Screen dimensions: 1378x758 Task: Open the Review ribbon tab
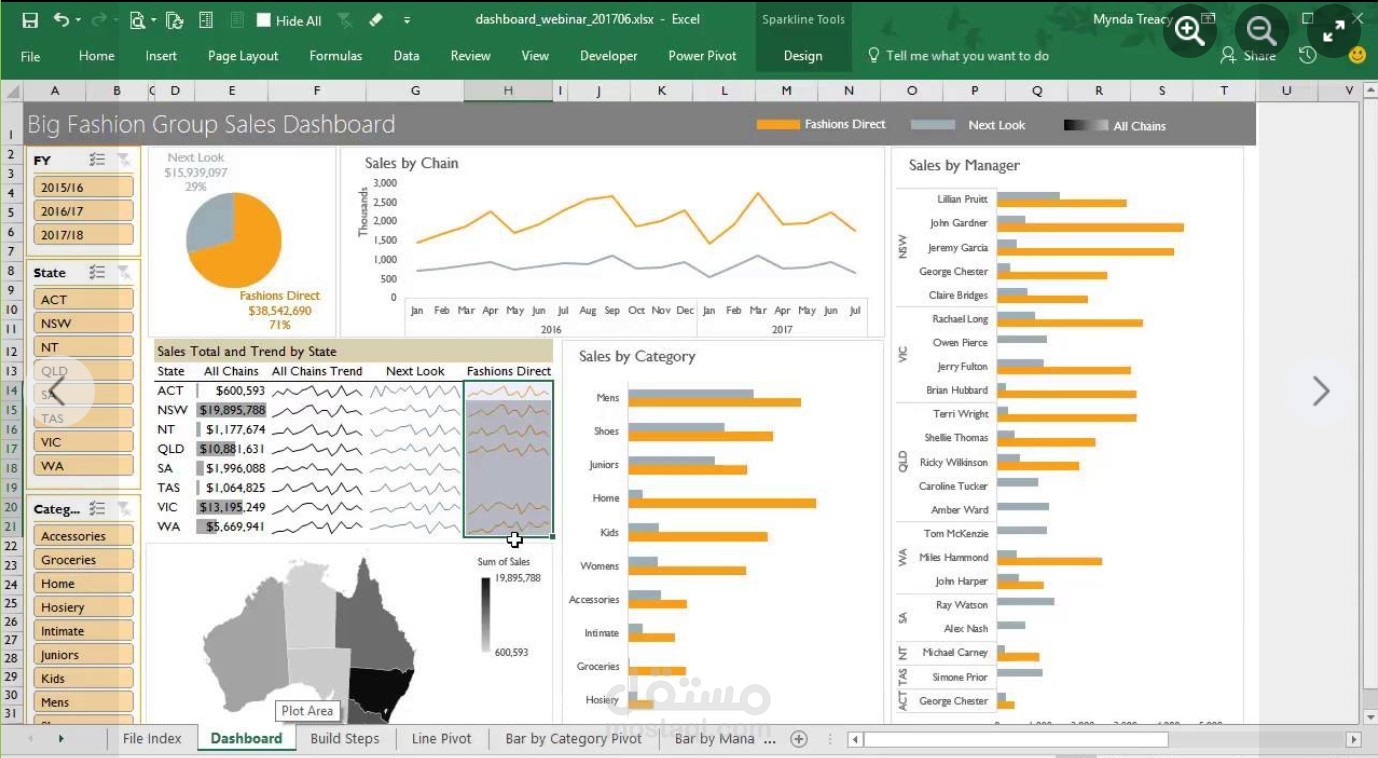click(471, 56)
